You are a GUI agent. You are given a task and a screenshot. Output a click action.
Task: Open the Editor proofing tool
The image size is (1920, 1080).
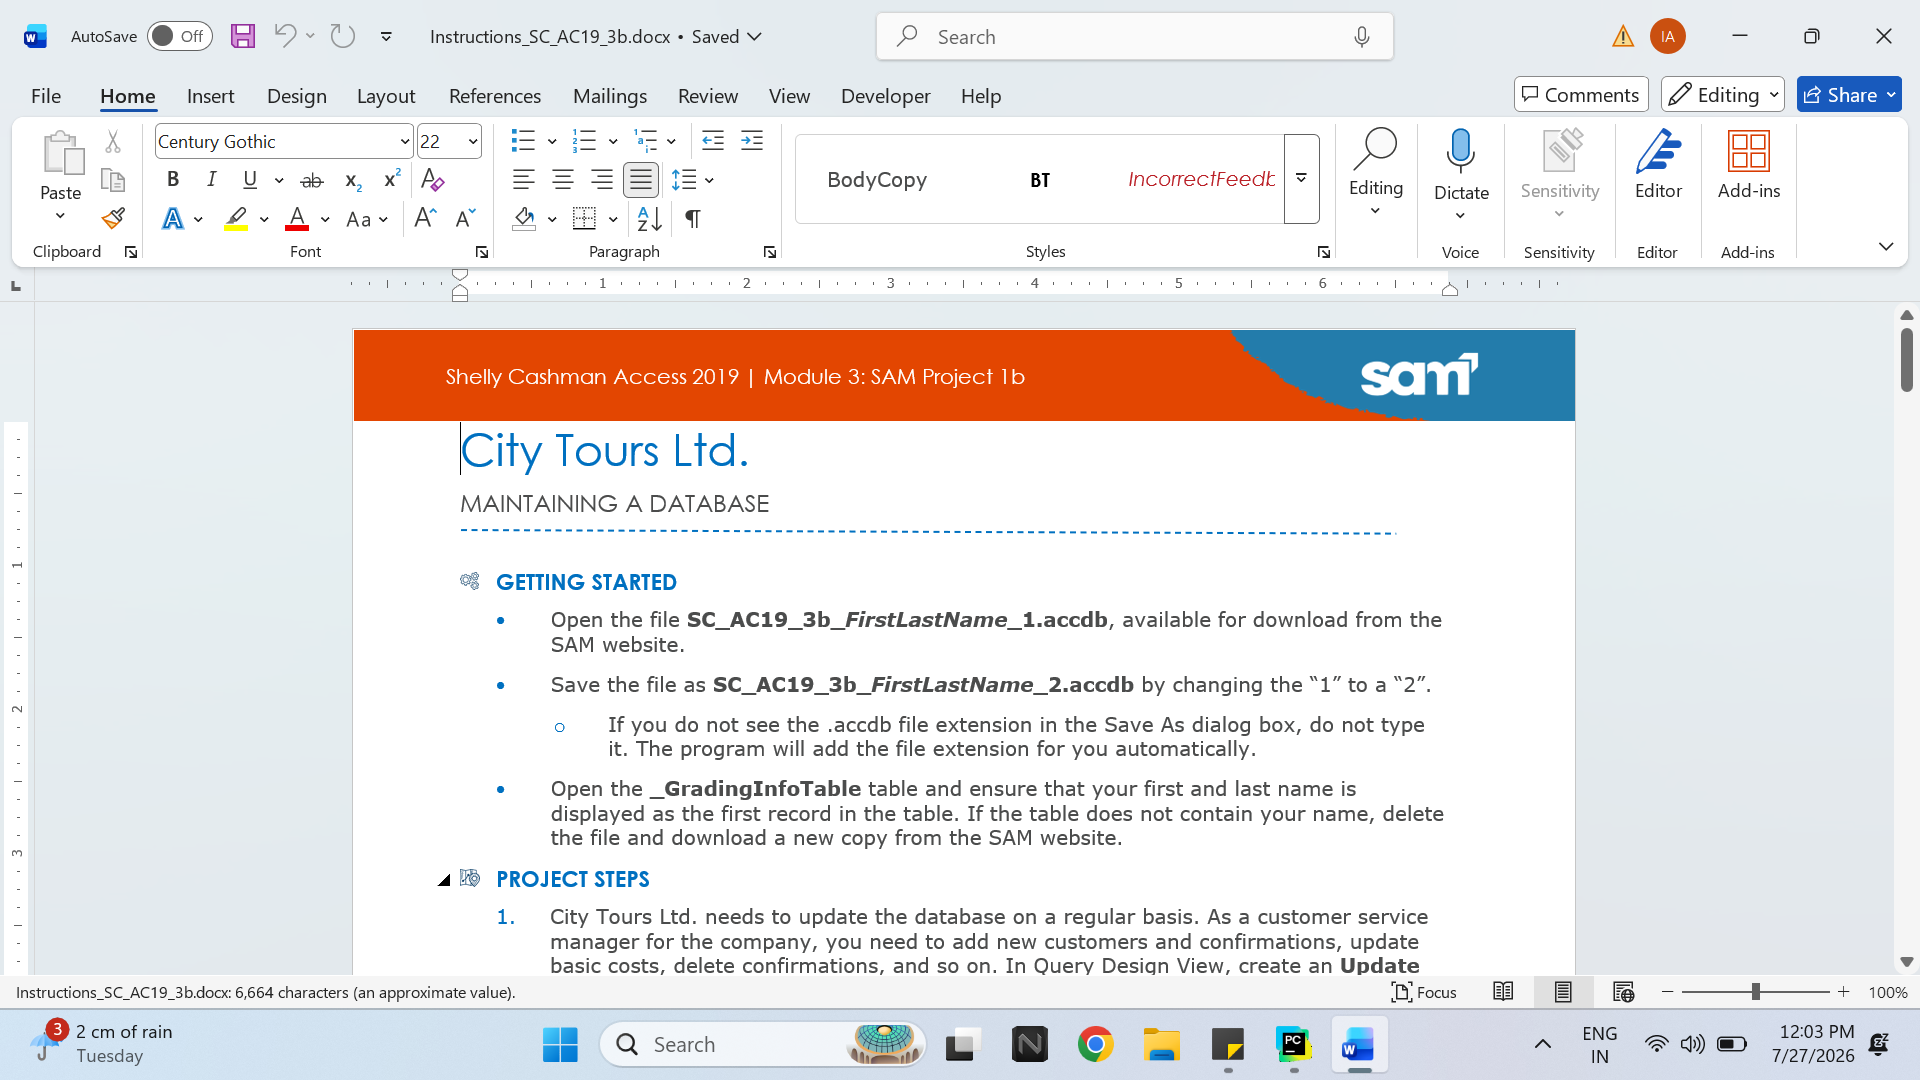(x=1658, y=165)
